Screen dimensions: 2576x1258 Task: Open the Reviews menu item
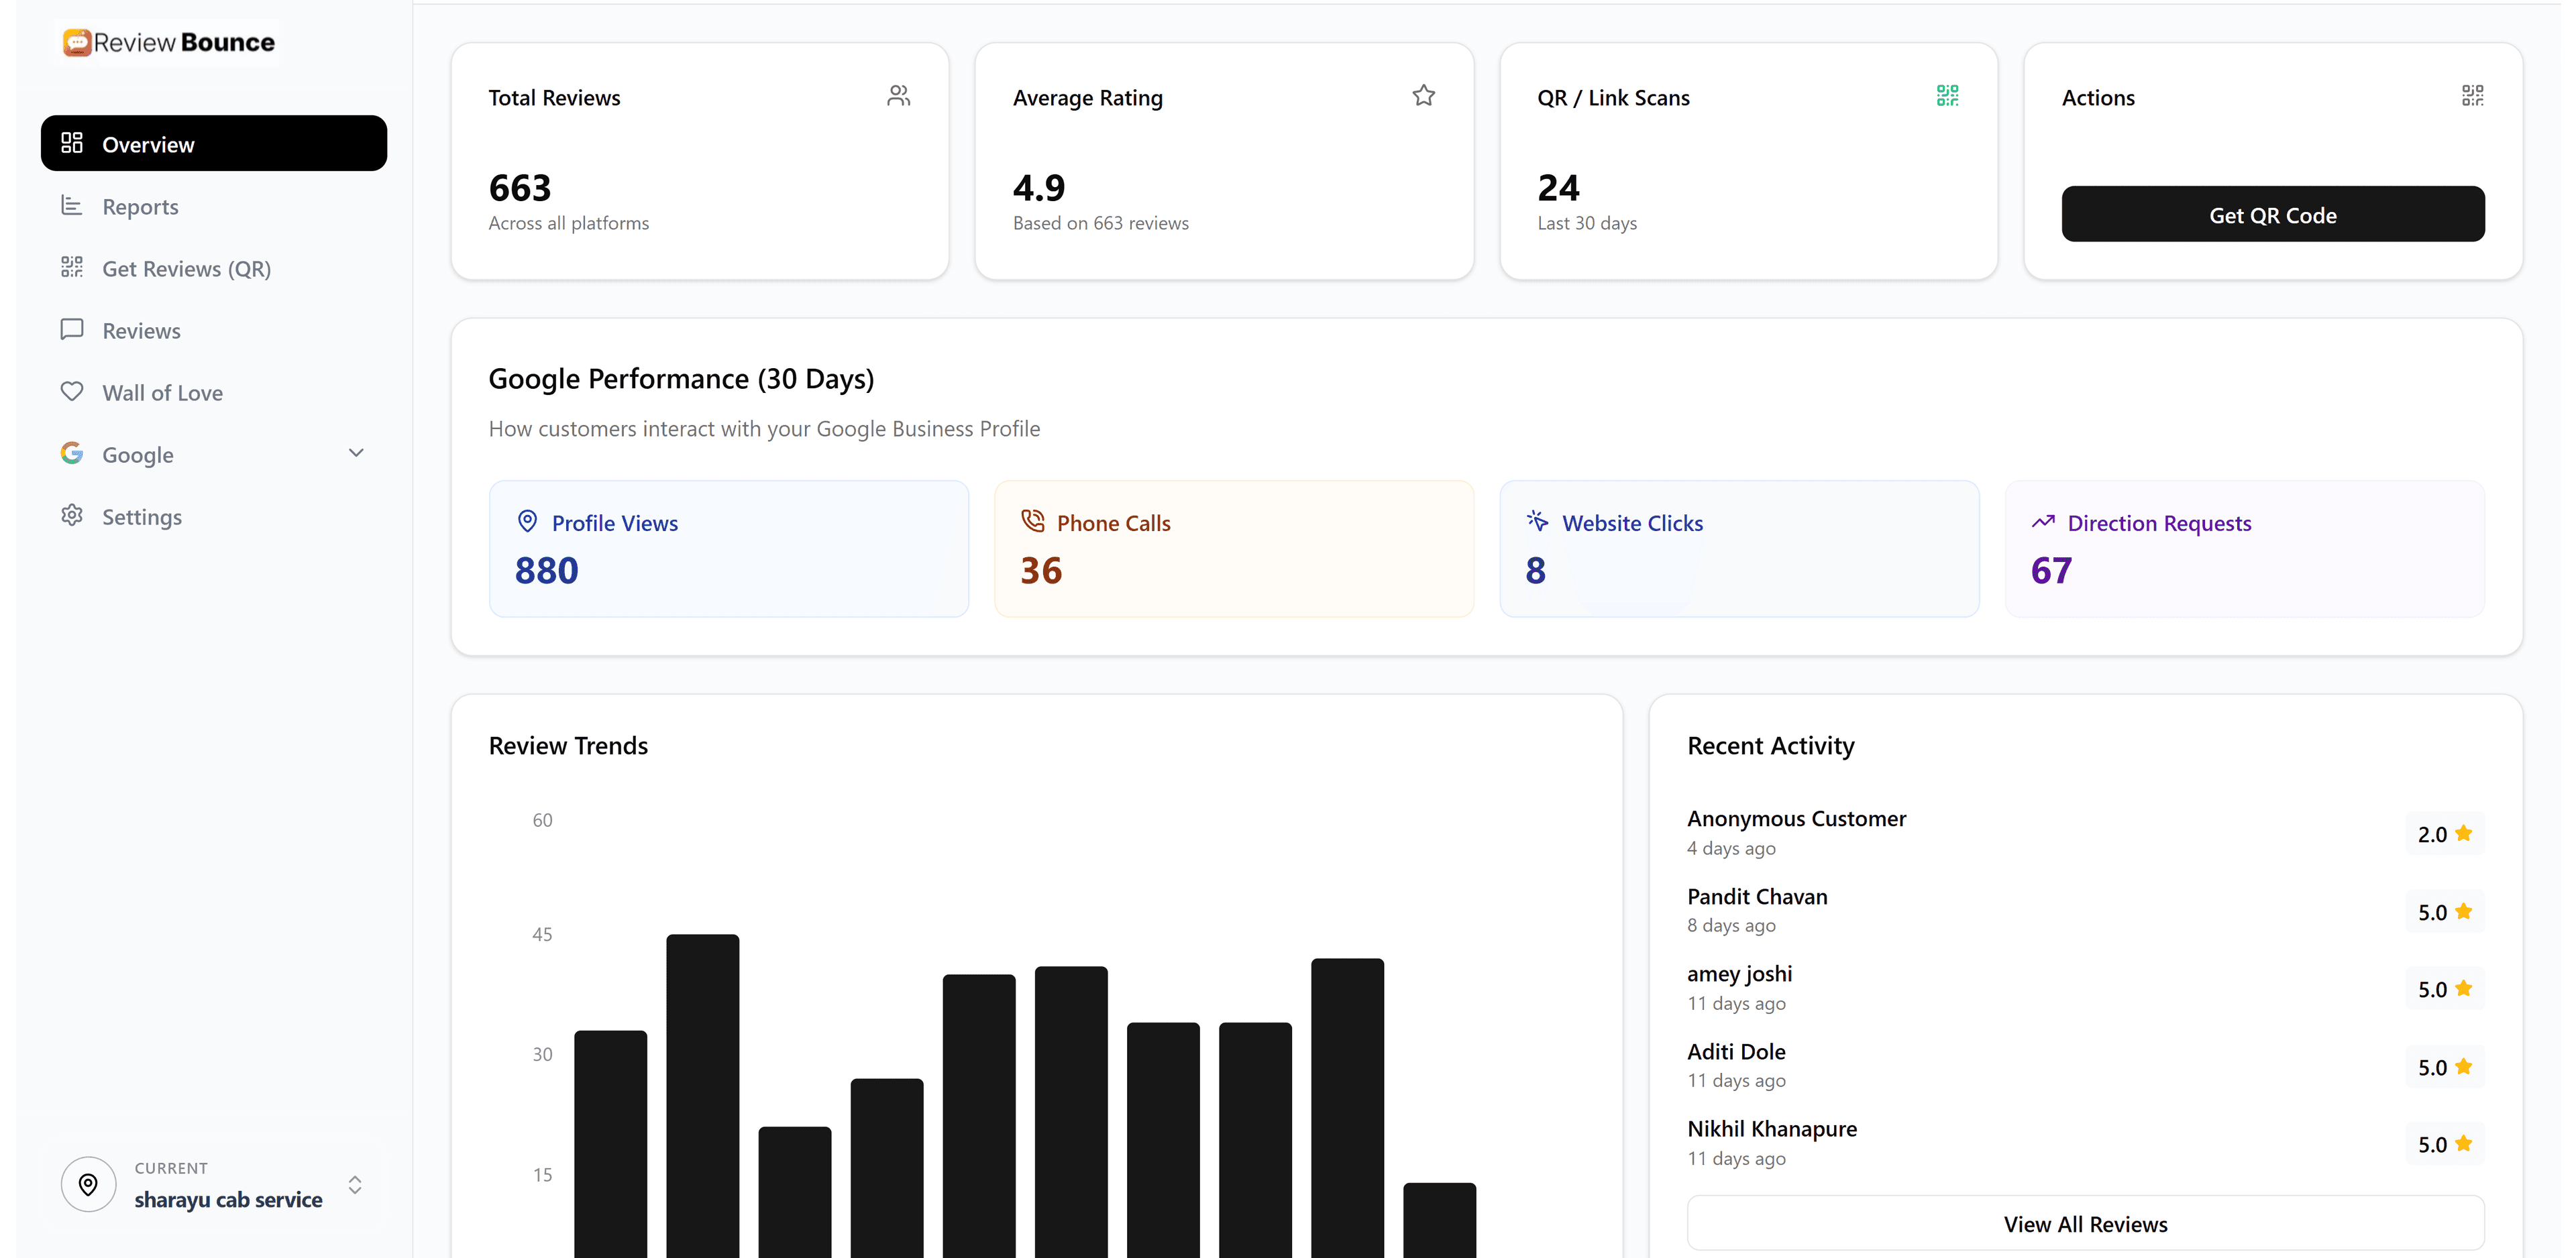pos(214,330)
